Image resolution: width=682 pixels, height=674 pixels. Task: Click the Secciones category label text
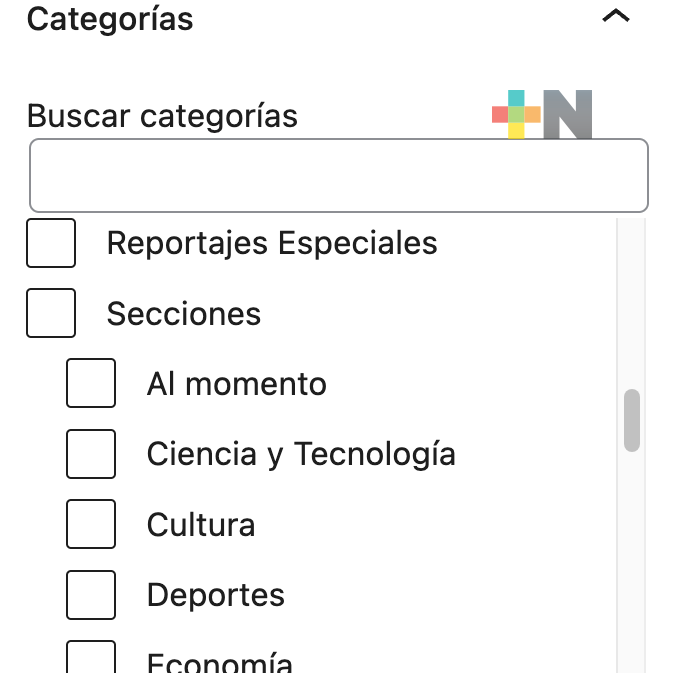pyautogui.click(x=184, y=314)
